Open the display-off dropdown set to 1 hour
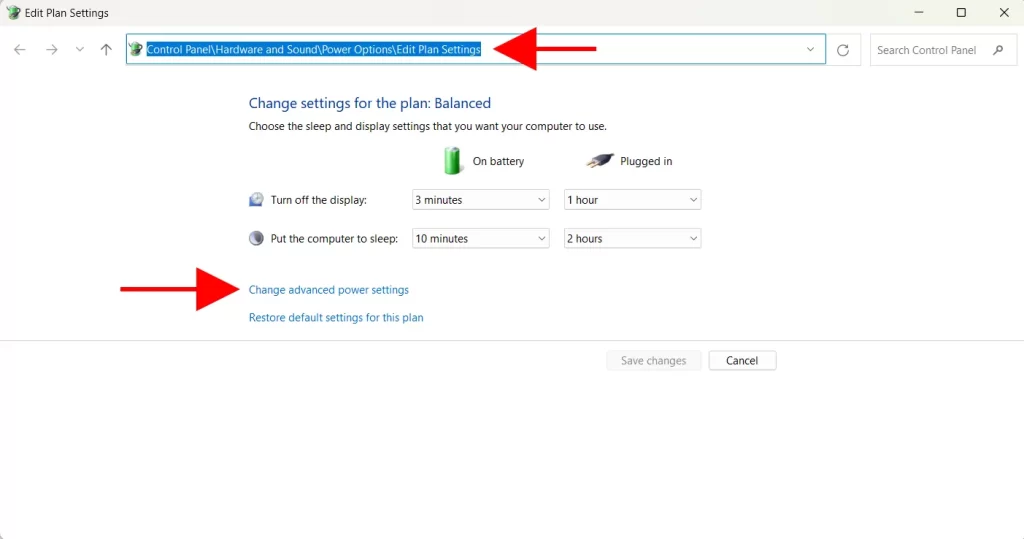 [632, 200]
